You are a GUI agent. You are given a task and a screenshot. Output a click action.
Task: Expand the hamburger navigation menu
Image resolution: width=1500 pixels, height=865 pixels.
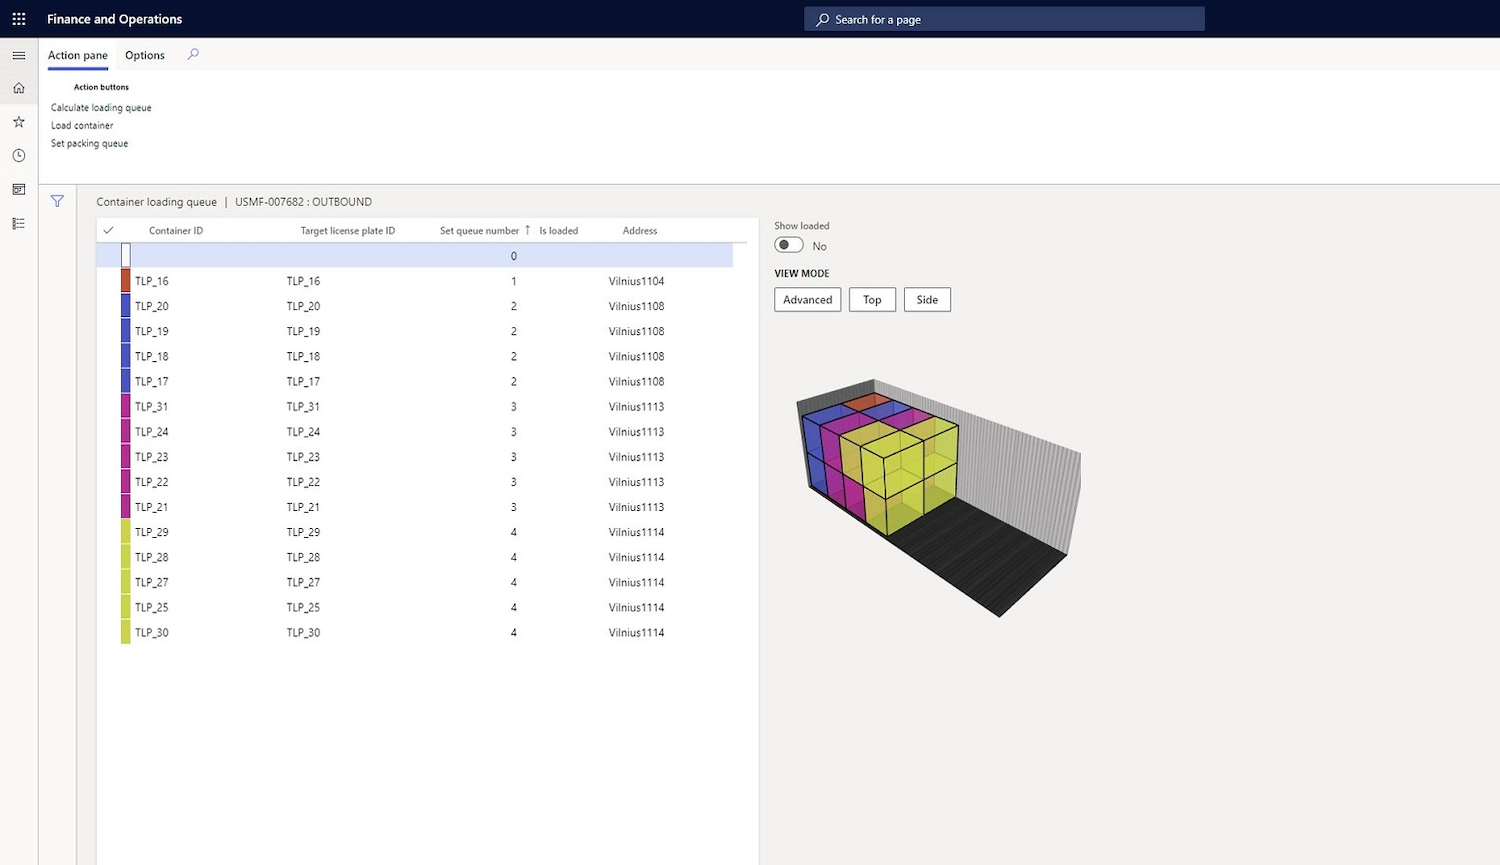tap(19, 56)
